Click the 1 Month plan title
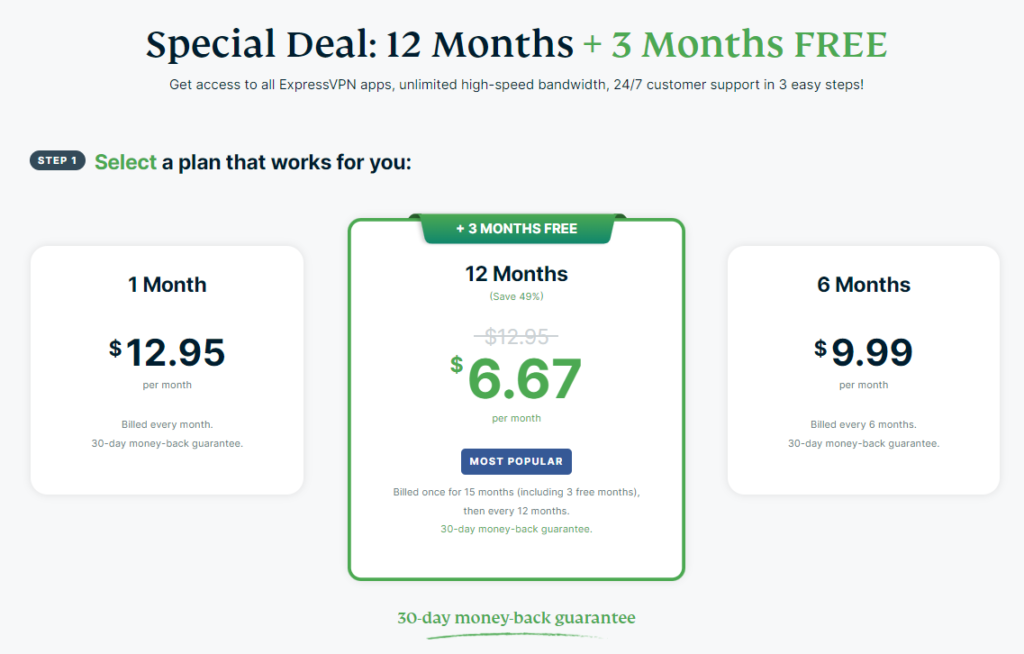The width and height of the screenshot is (1024, 654). [x=167, y=285]
